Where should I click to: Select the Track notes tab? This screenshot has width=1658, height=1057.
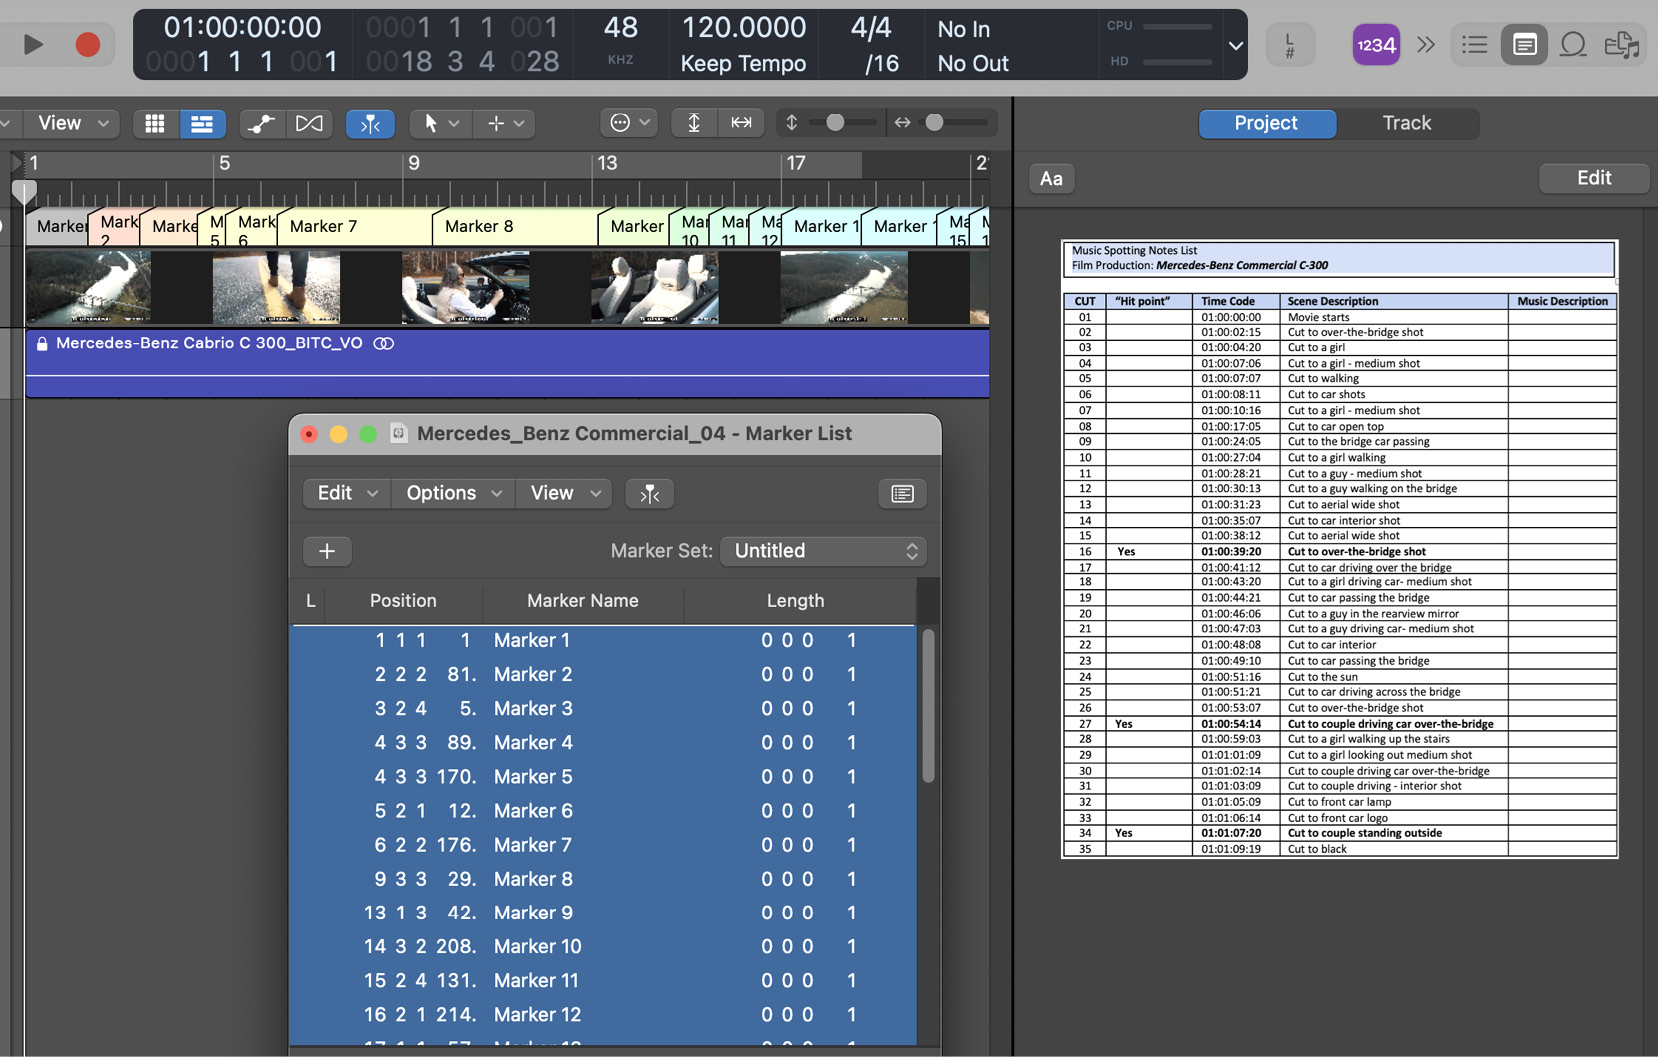pos(1406,123)
